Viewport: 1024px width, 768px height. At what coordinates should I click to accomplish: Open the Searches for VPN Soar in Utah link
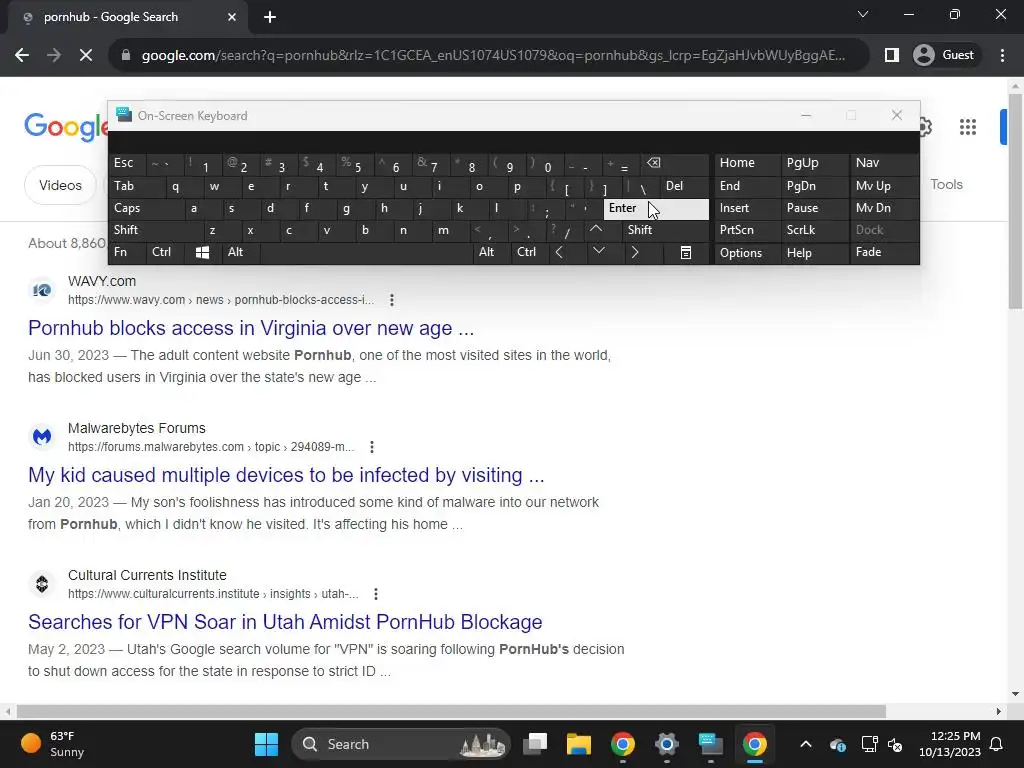285,622
